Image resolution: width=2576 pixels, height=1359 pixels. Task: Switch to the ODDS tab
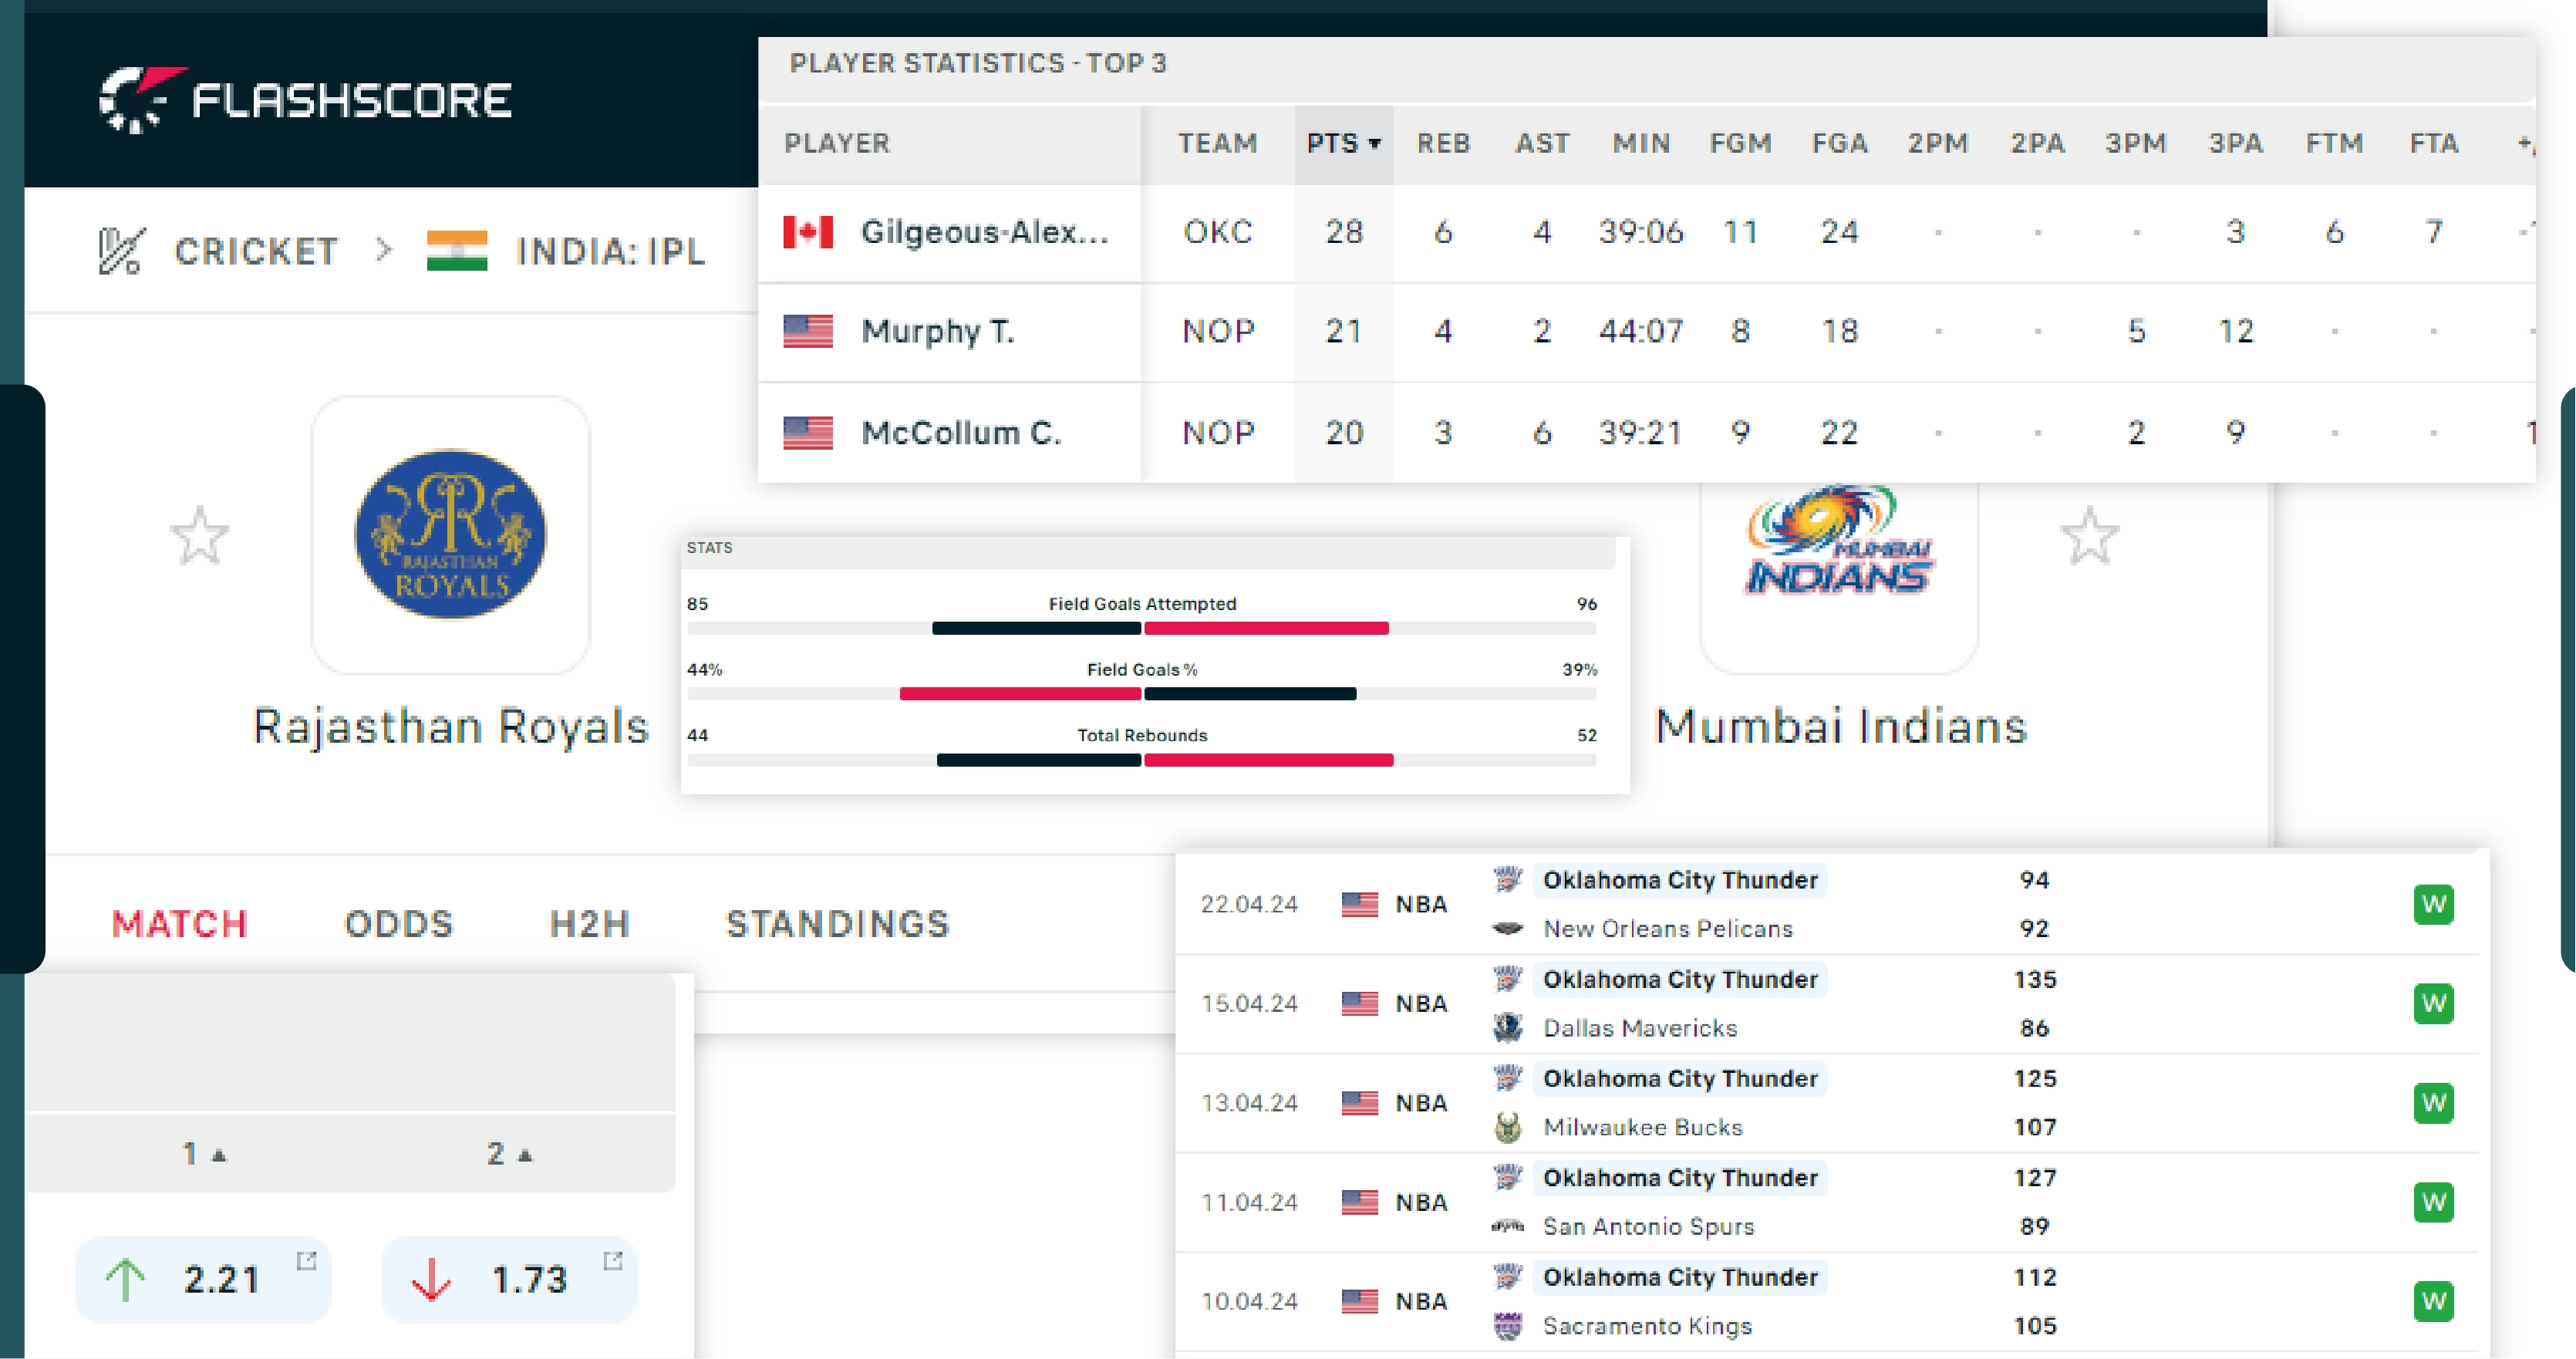coord(399,924)
